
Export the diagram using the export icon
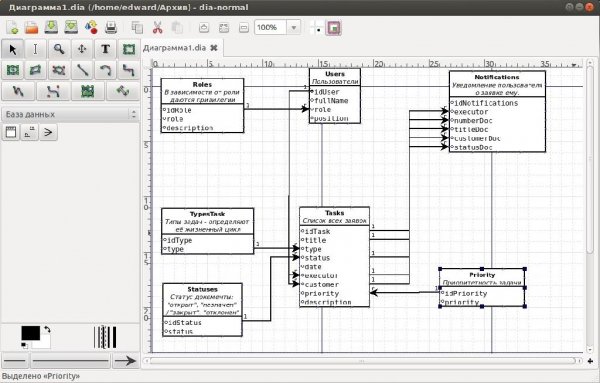click(x=91, y=28)
